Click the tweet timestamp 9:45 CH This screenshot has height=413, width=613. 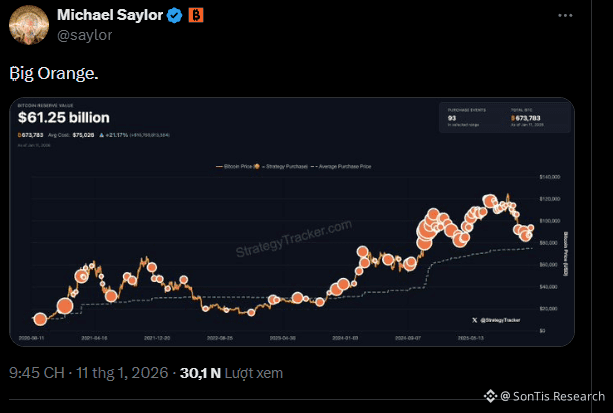coord(35,374)
